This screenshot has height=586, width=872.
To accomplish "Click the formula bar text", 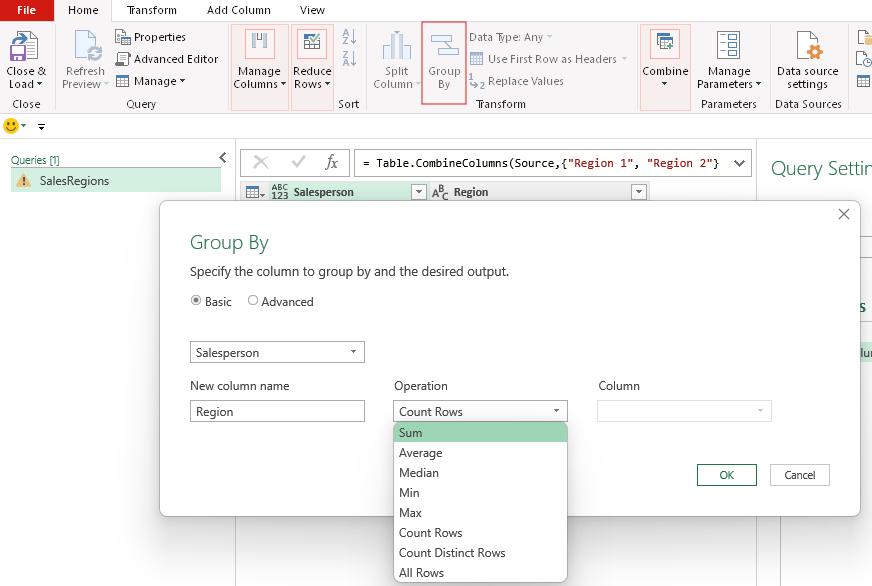I will coord(541,163).
